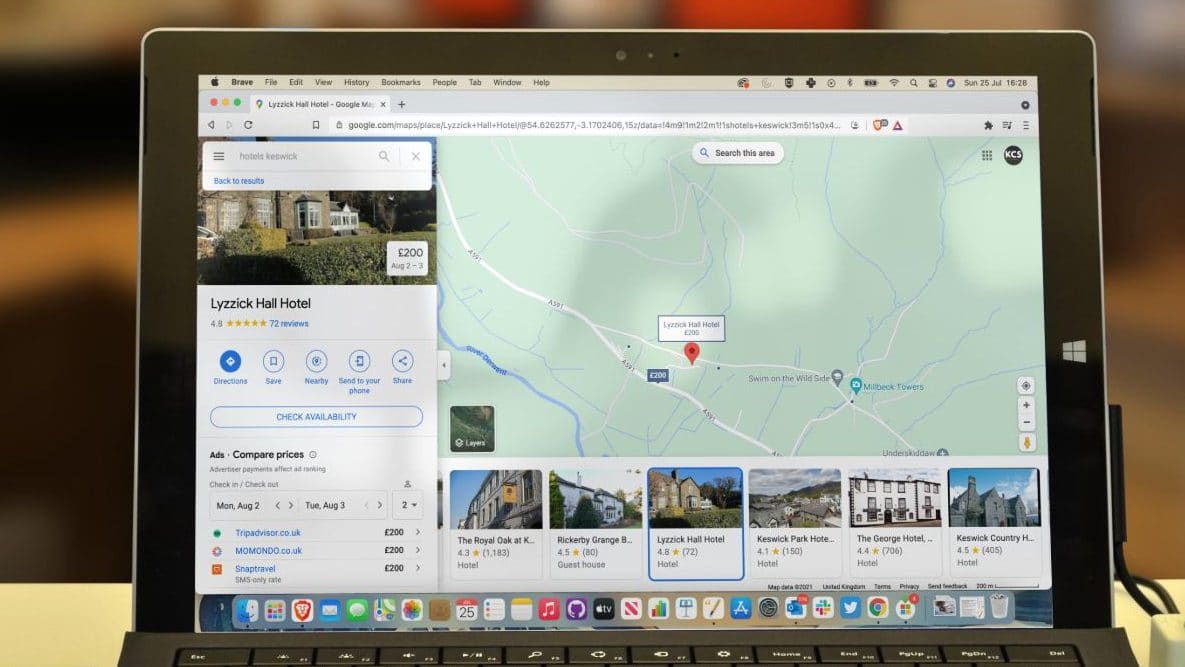Drop the Street View pegman icon
Viewport: 1185px width, 667px height.
click(x=1026, y=442)
